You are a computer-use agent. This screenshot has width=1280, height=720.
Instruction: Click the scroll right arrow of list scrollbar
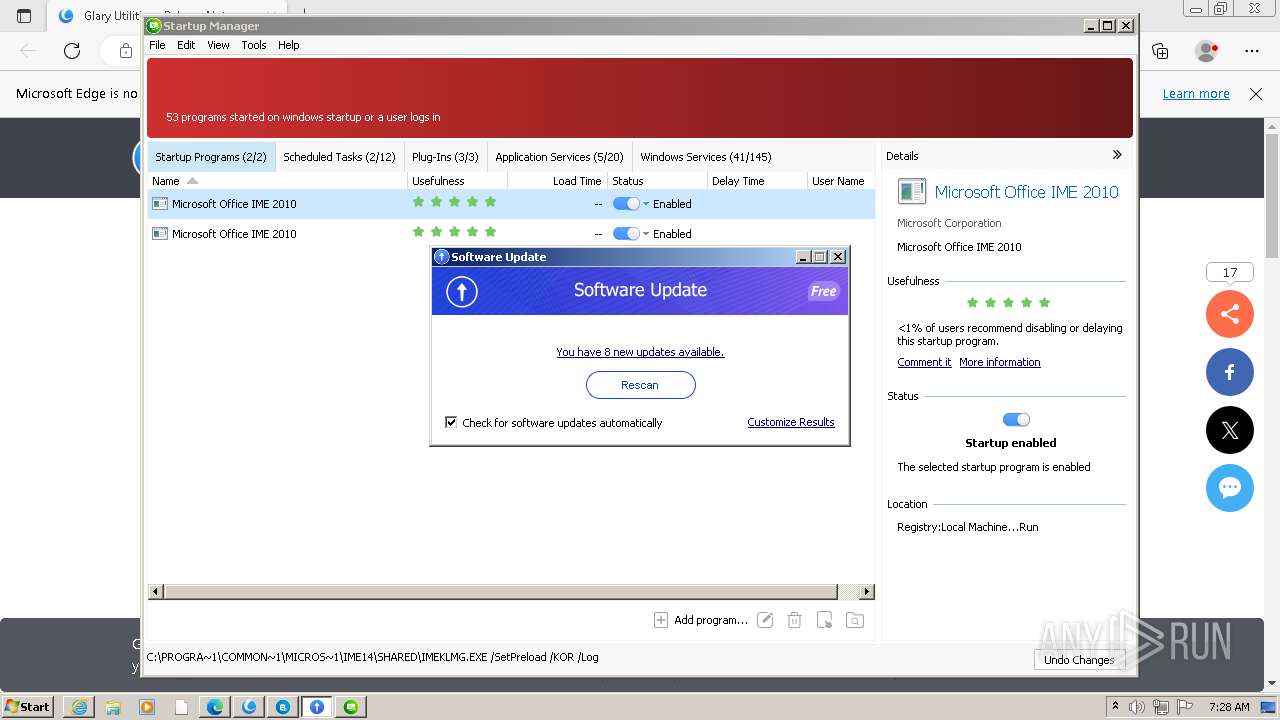[x=867, y=591]
